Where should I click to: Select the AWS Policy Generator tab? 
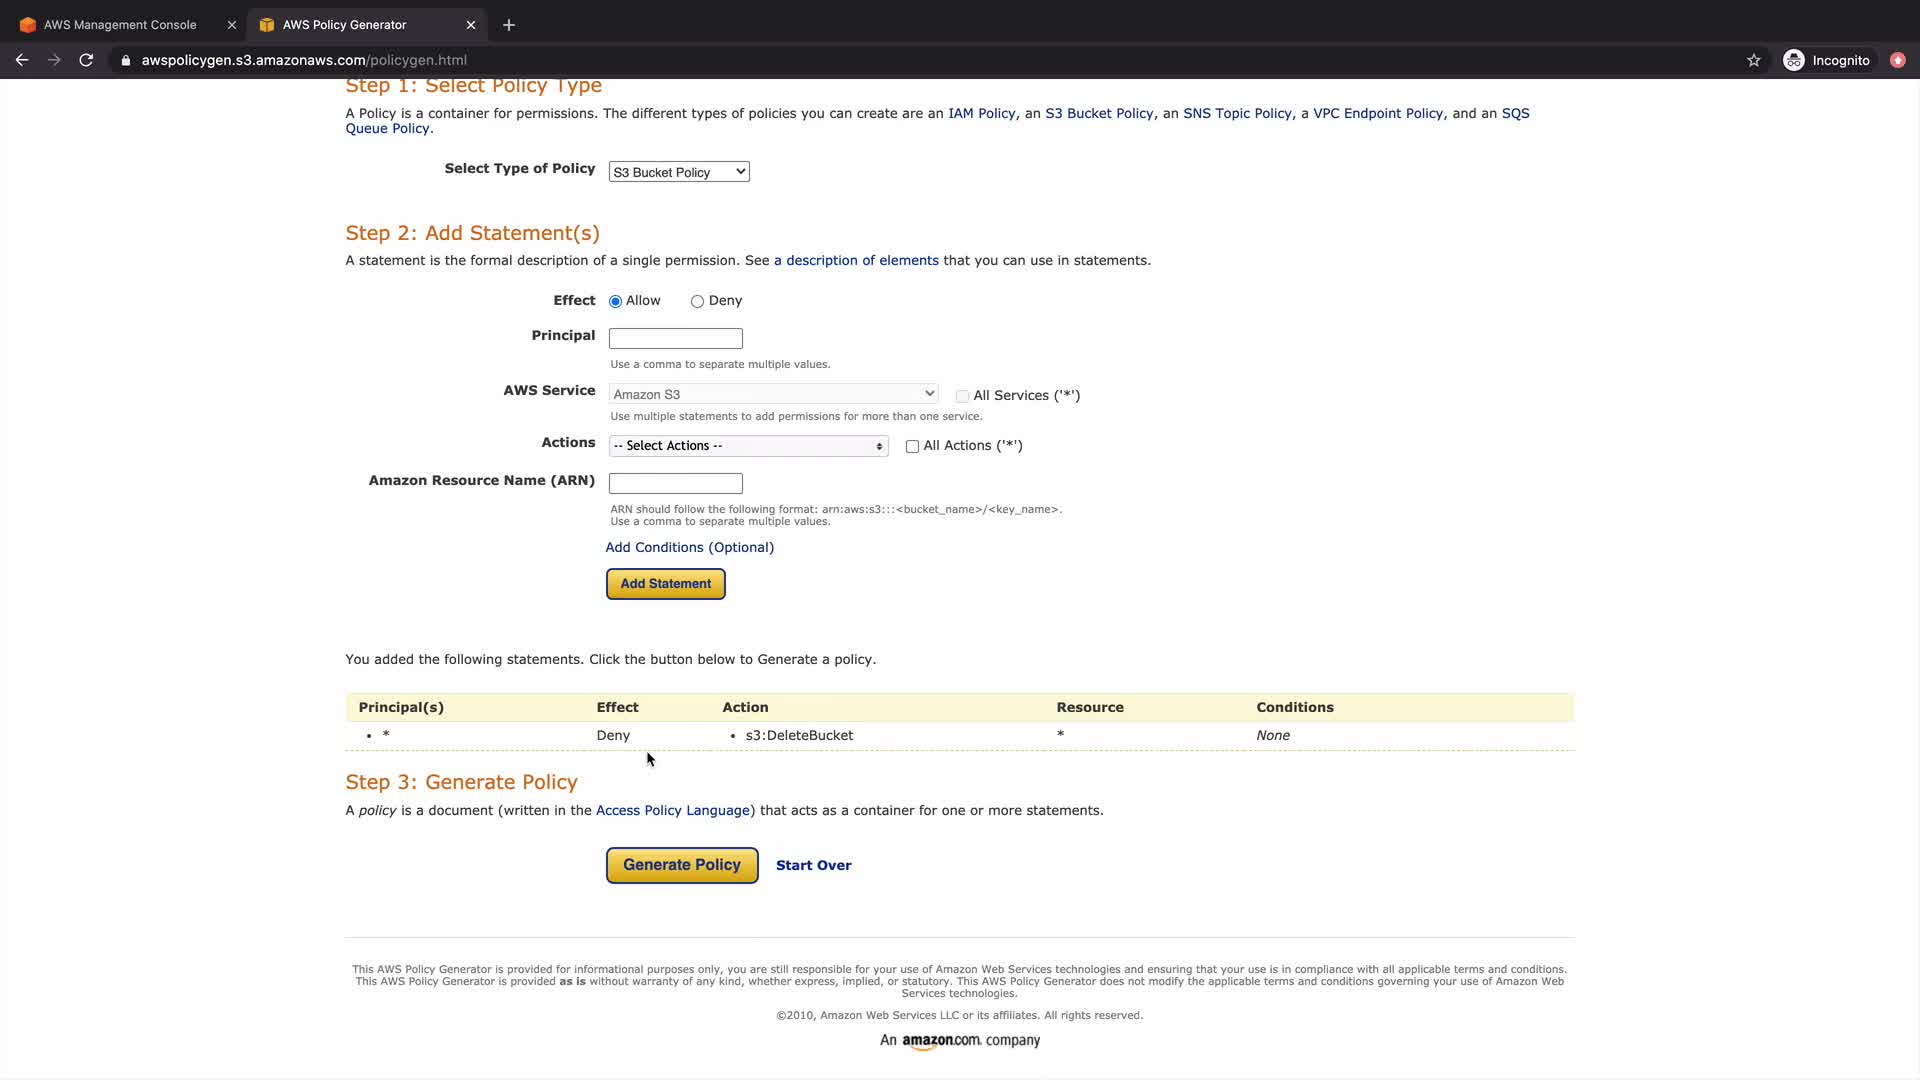click(x=344, y=25)
